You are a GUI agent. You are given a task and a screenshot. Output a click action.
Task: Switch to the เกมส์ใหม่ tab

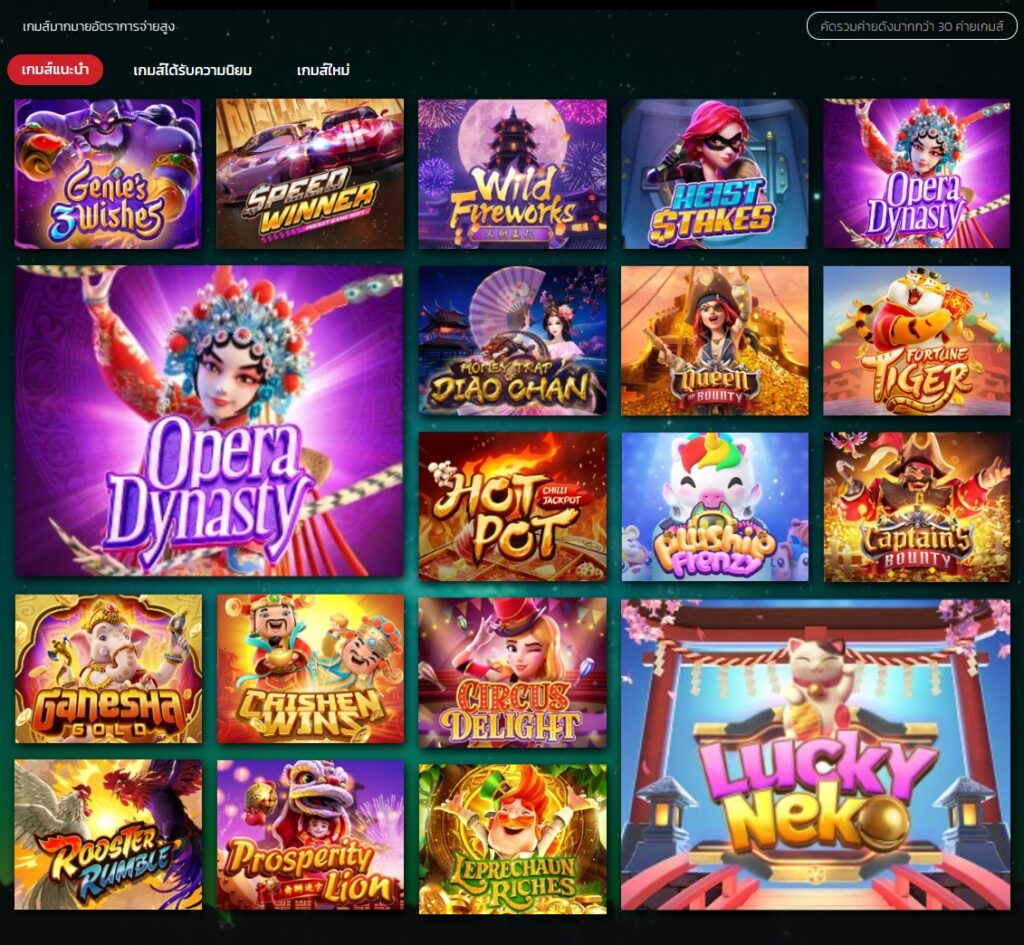pos(323,70)
